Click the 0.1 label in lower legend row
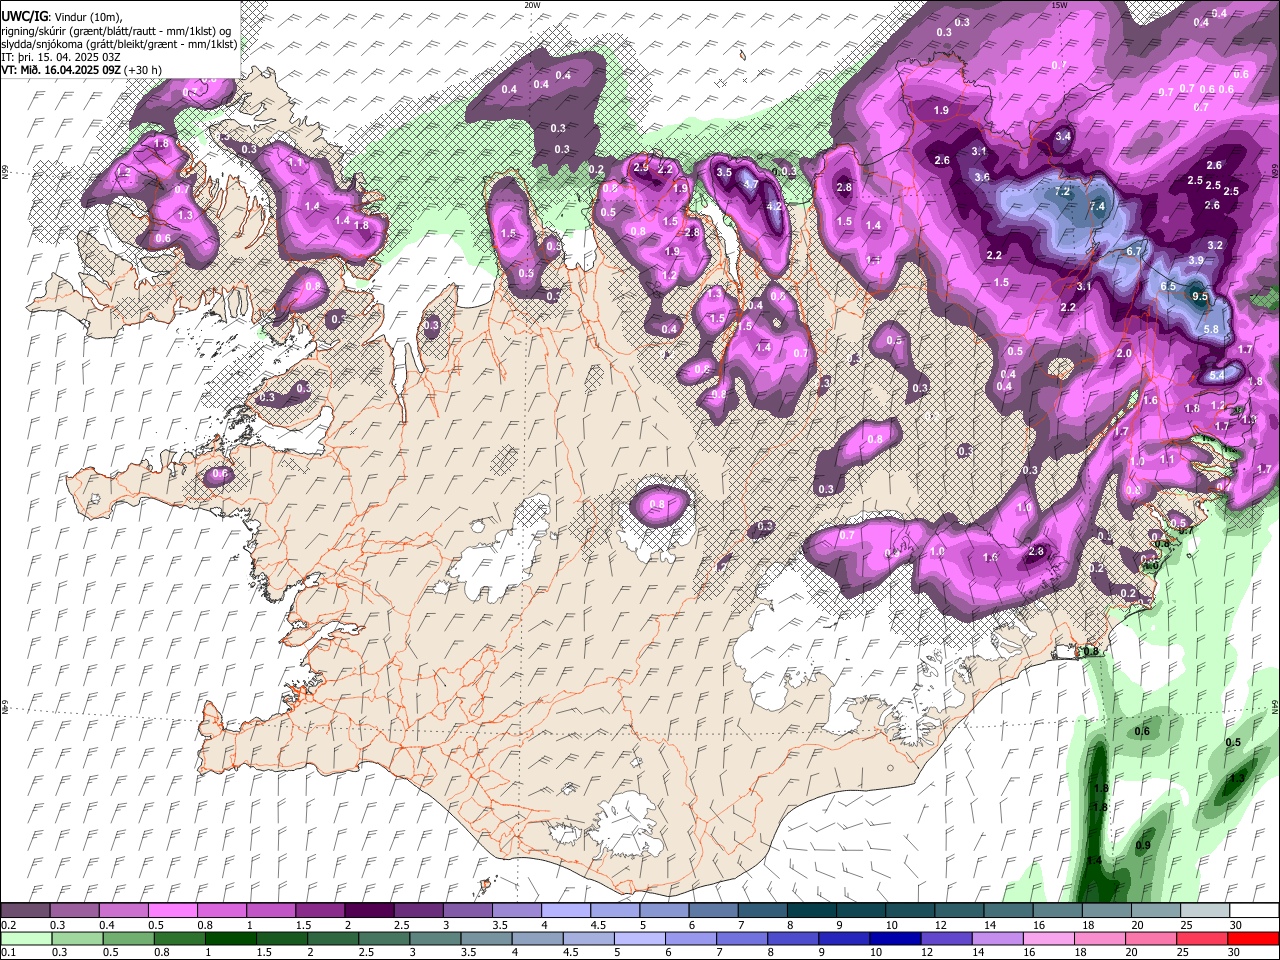This screenshot has height=960, width=1280. click(8, 953)
